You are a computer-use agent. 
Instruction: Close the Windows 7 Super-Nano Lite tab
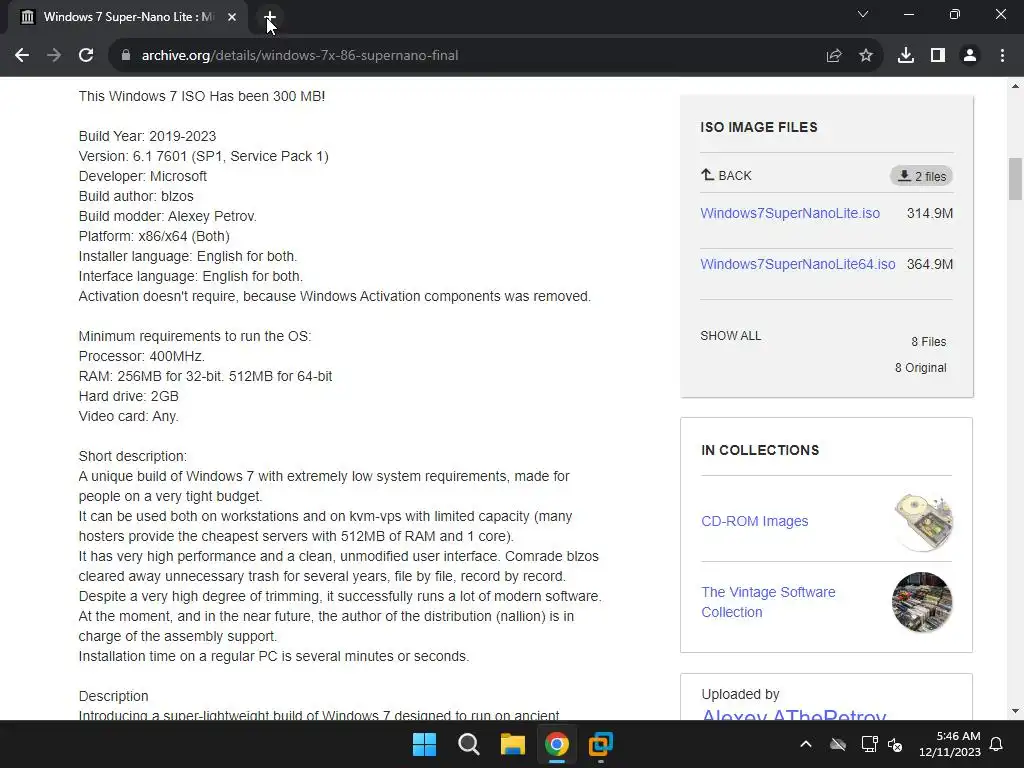[232, 17]
